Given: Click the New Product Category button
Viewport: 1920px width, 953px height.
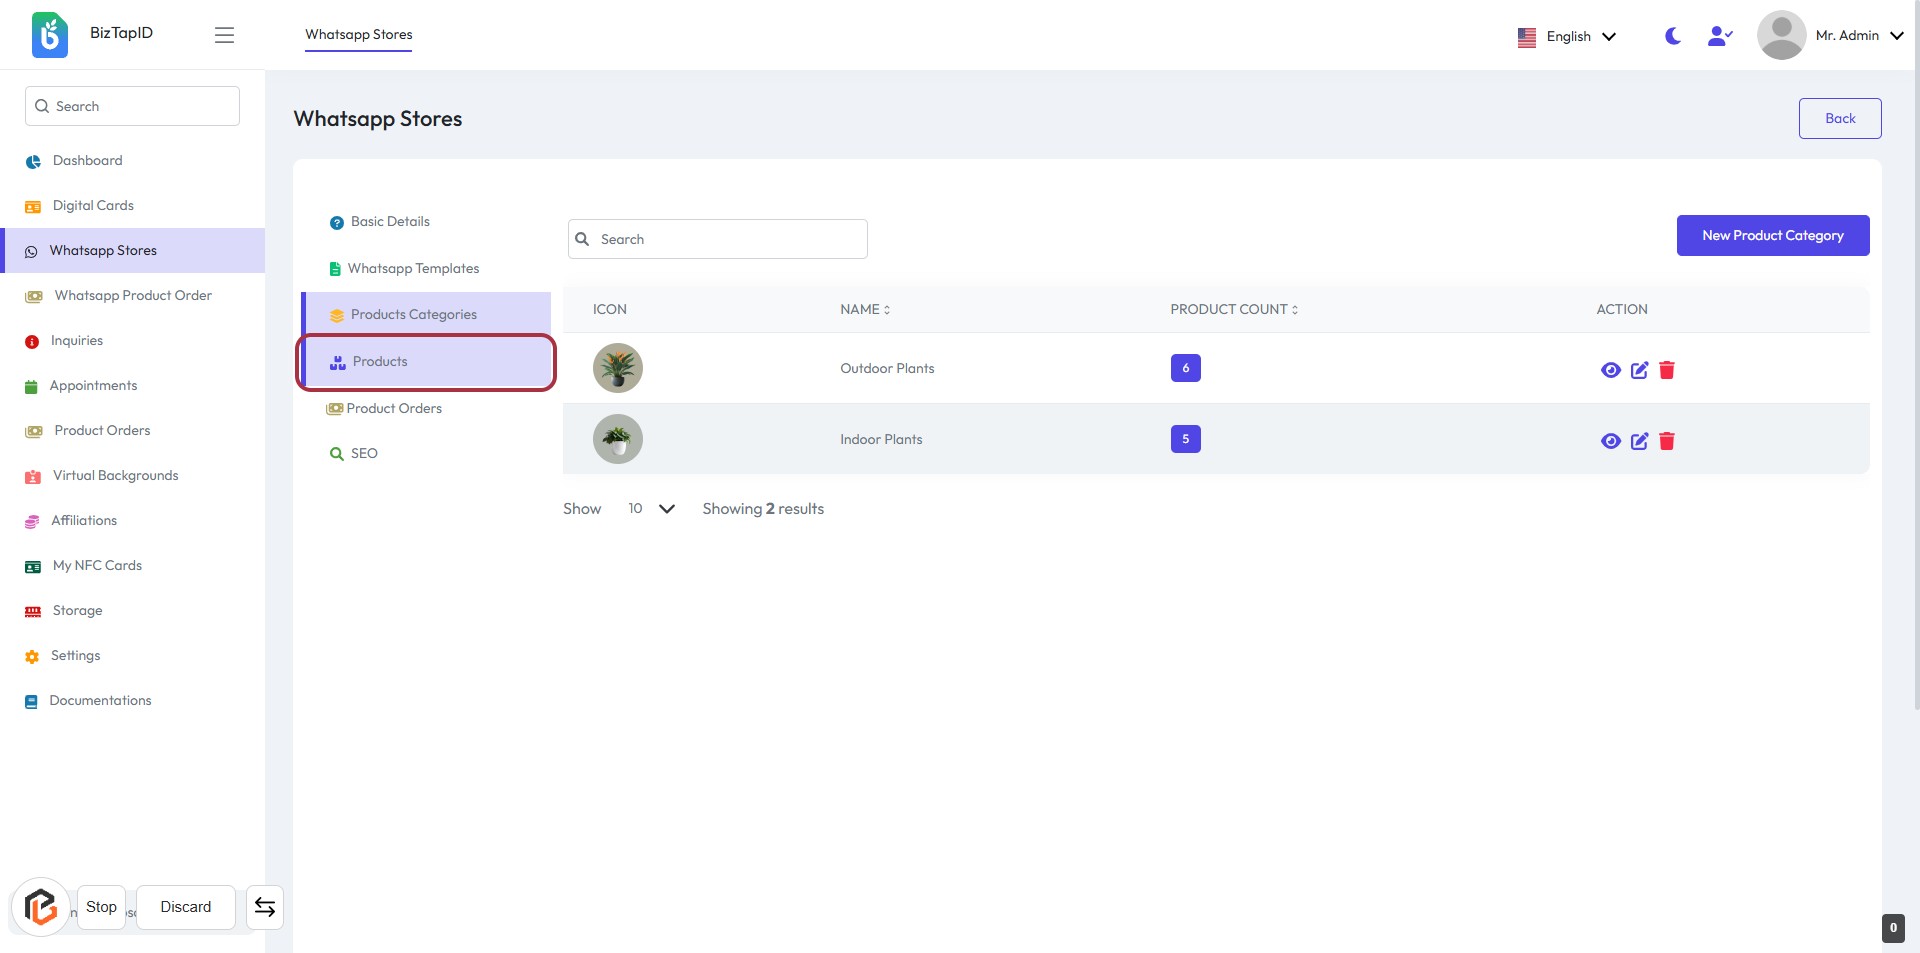Looking at the screenshot, I should point(1772,236).
